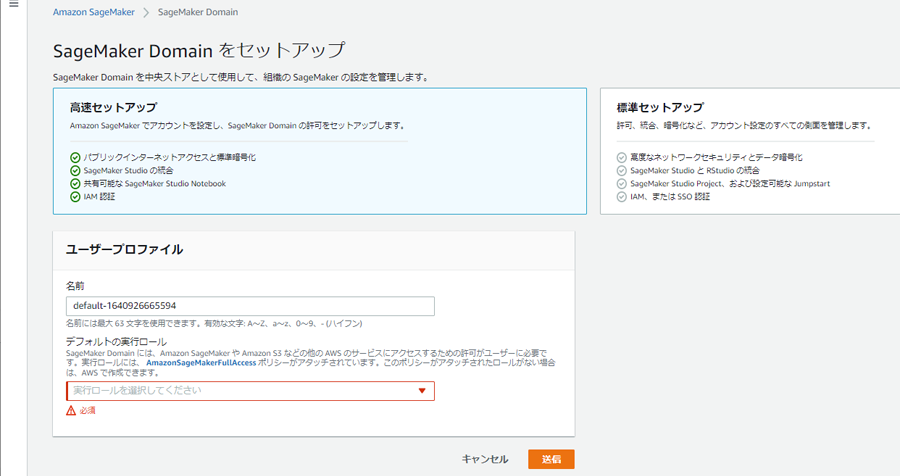Click checkmark icon beside IAM、または SSO 認証
Viewport: 900px width, 476px height.
coord(622,197)
